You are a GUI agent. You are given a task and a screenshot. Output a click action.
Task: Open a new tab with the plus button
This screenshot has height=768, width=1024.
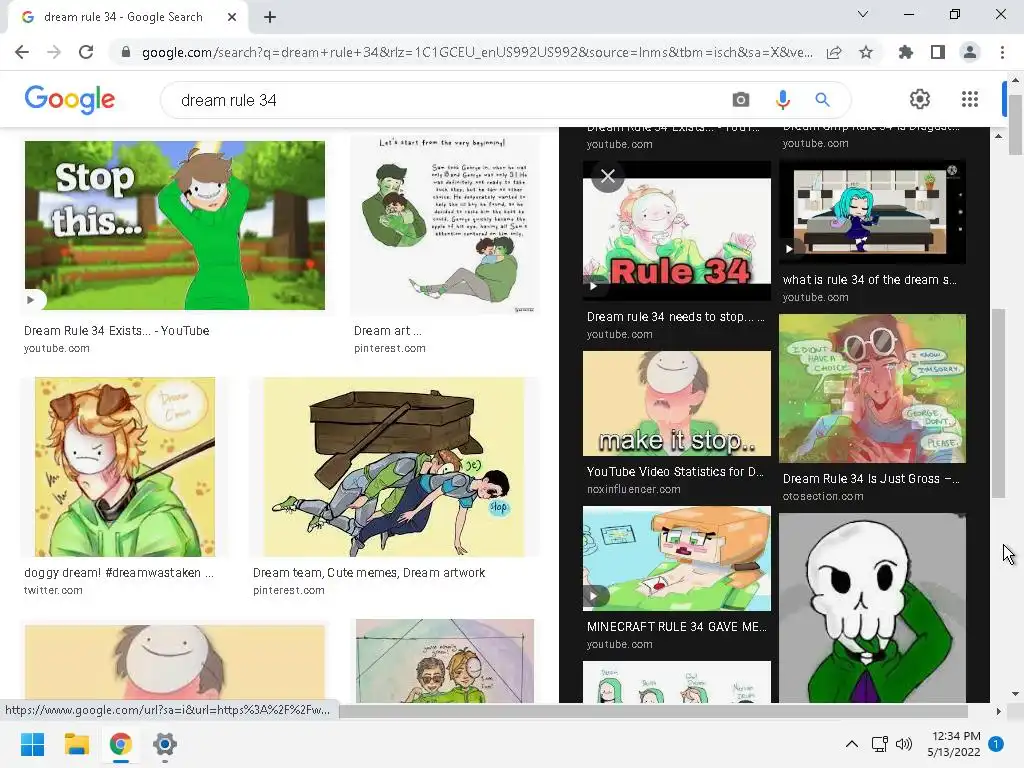(x=270, y=17)
